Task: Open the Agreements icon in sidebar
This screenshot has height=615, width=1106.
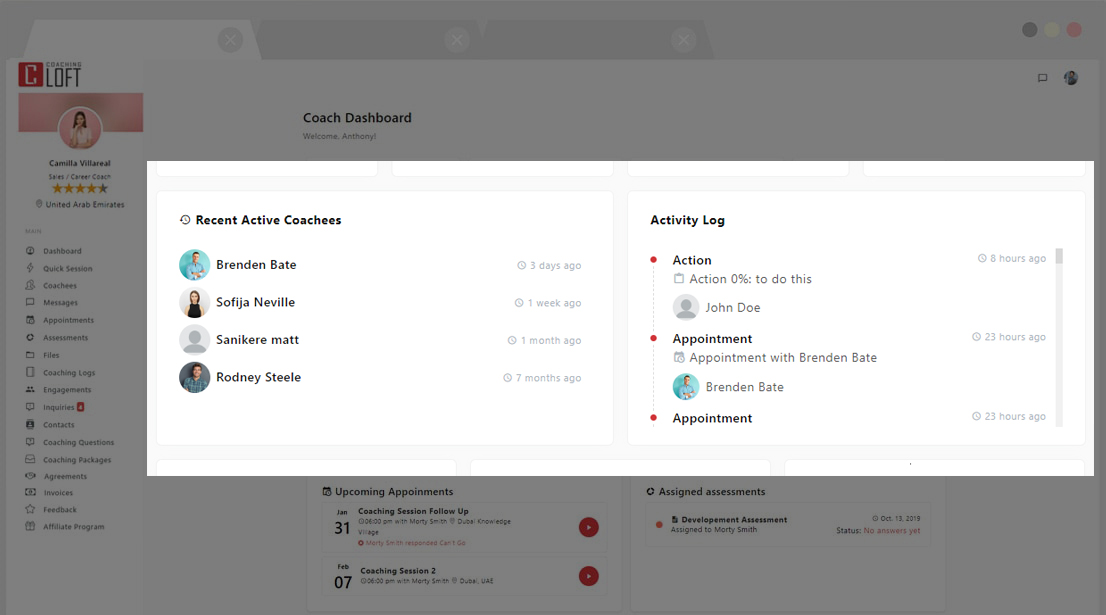Action: 32,476
